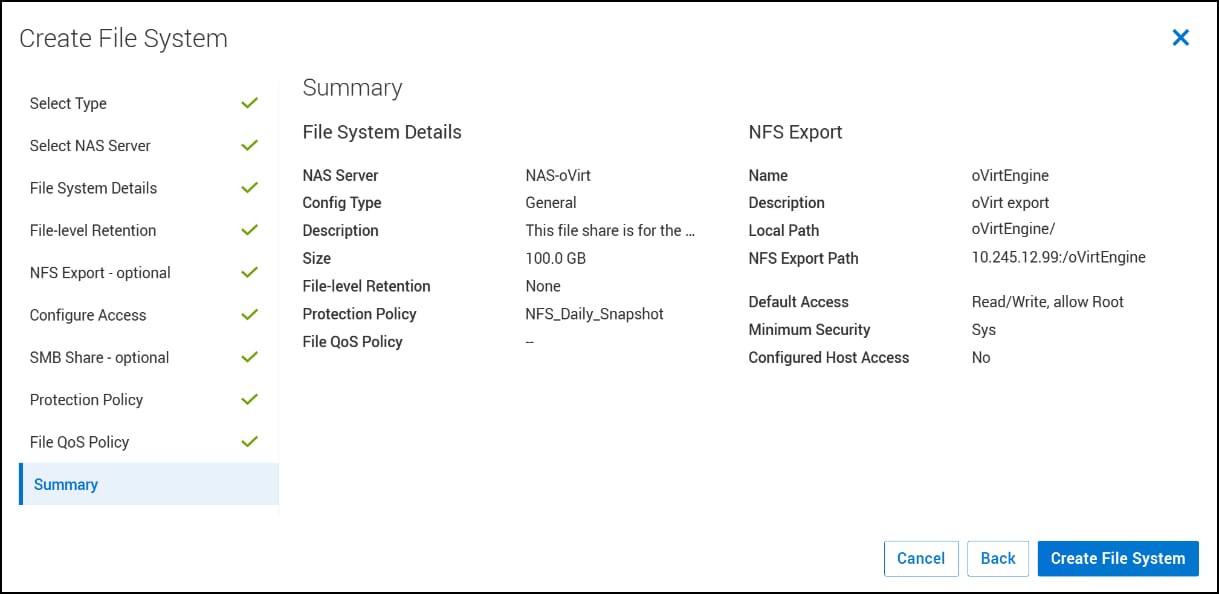Click checkmark icon next to Select Type
The width and height of the screenshot is (1219, 594).
coord(250,103)
